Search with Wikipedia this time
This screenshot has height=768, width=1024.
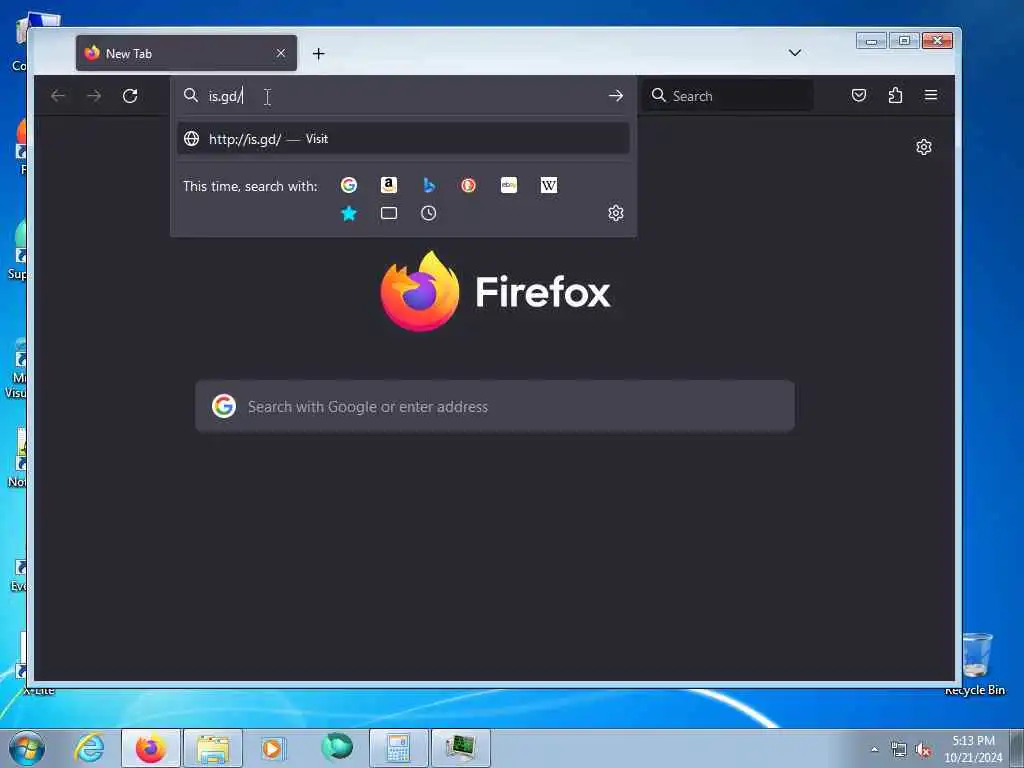point(549,185)
